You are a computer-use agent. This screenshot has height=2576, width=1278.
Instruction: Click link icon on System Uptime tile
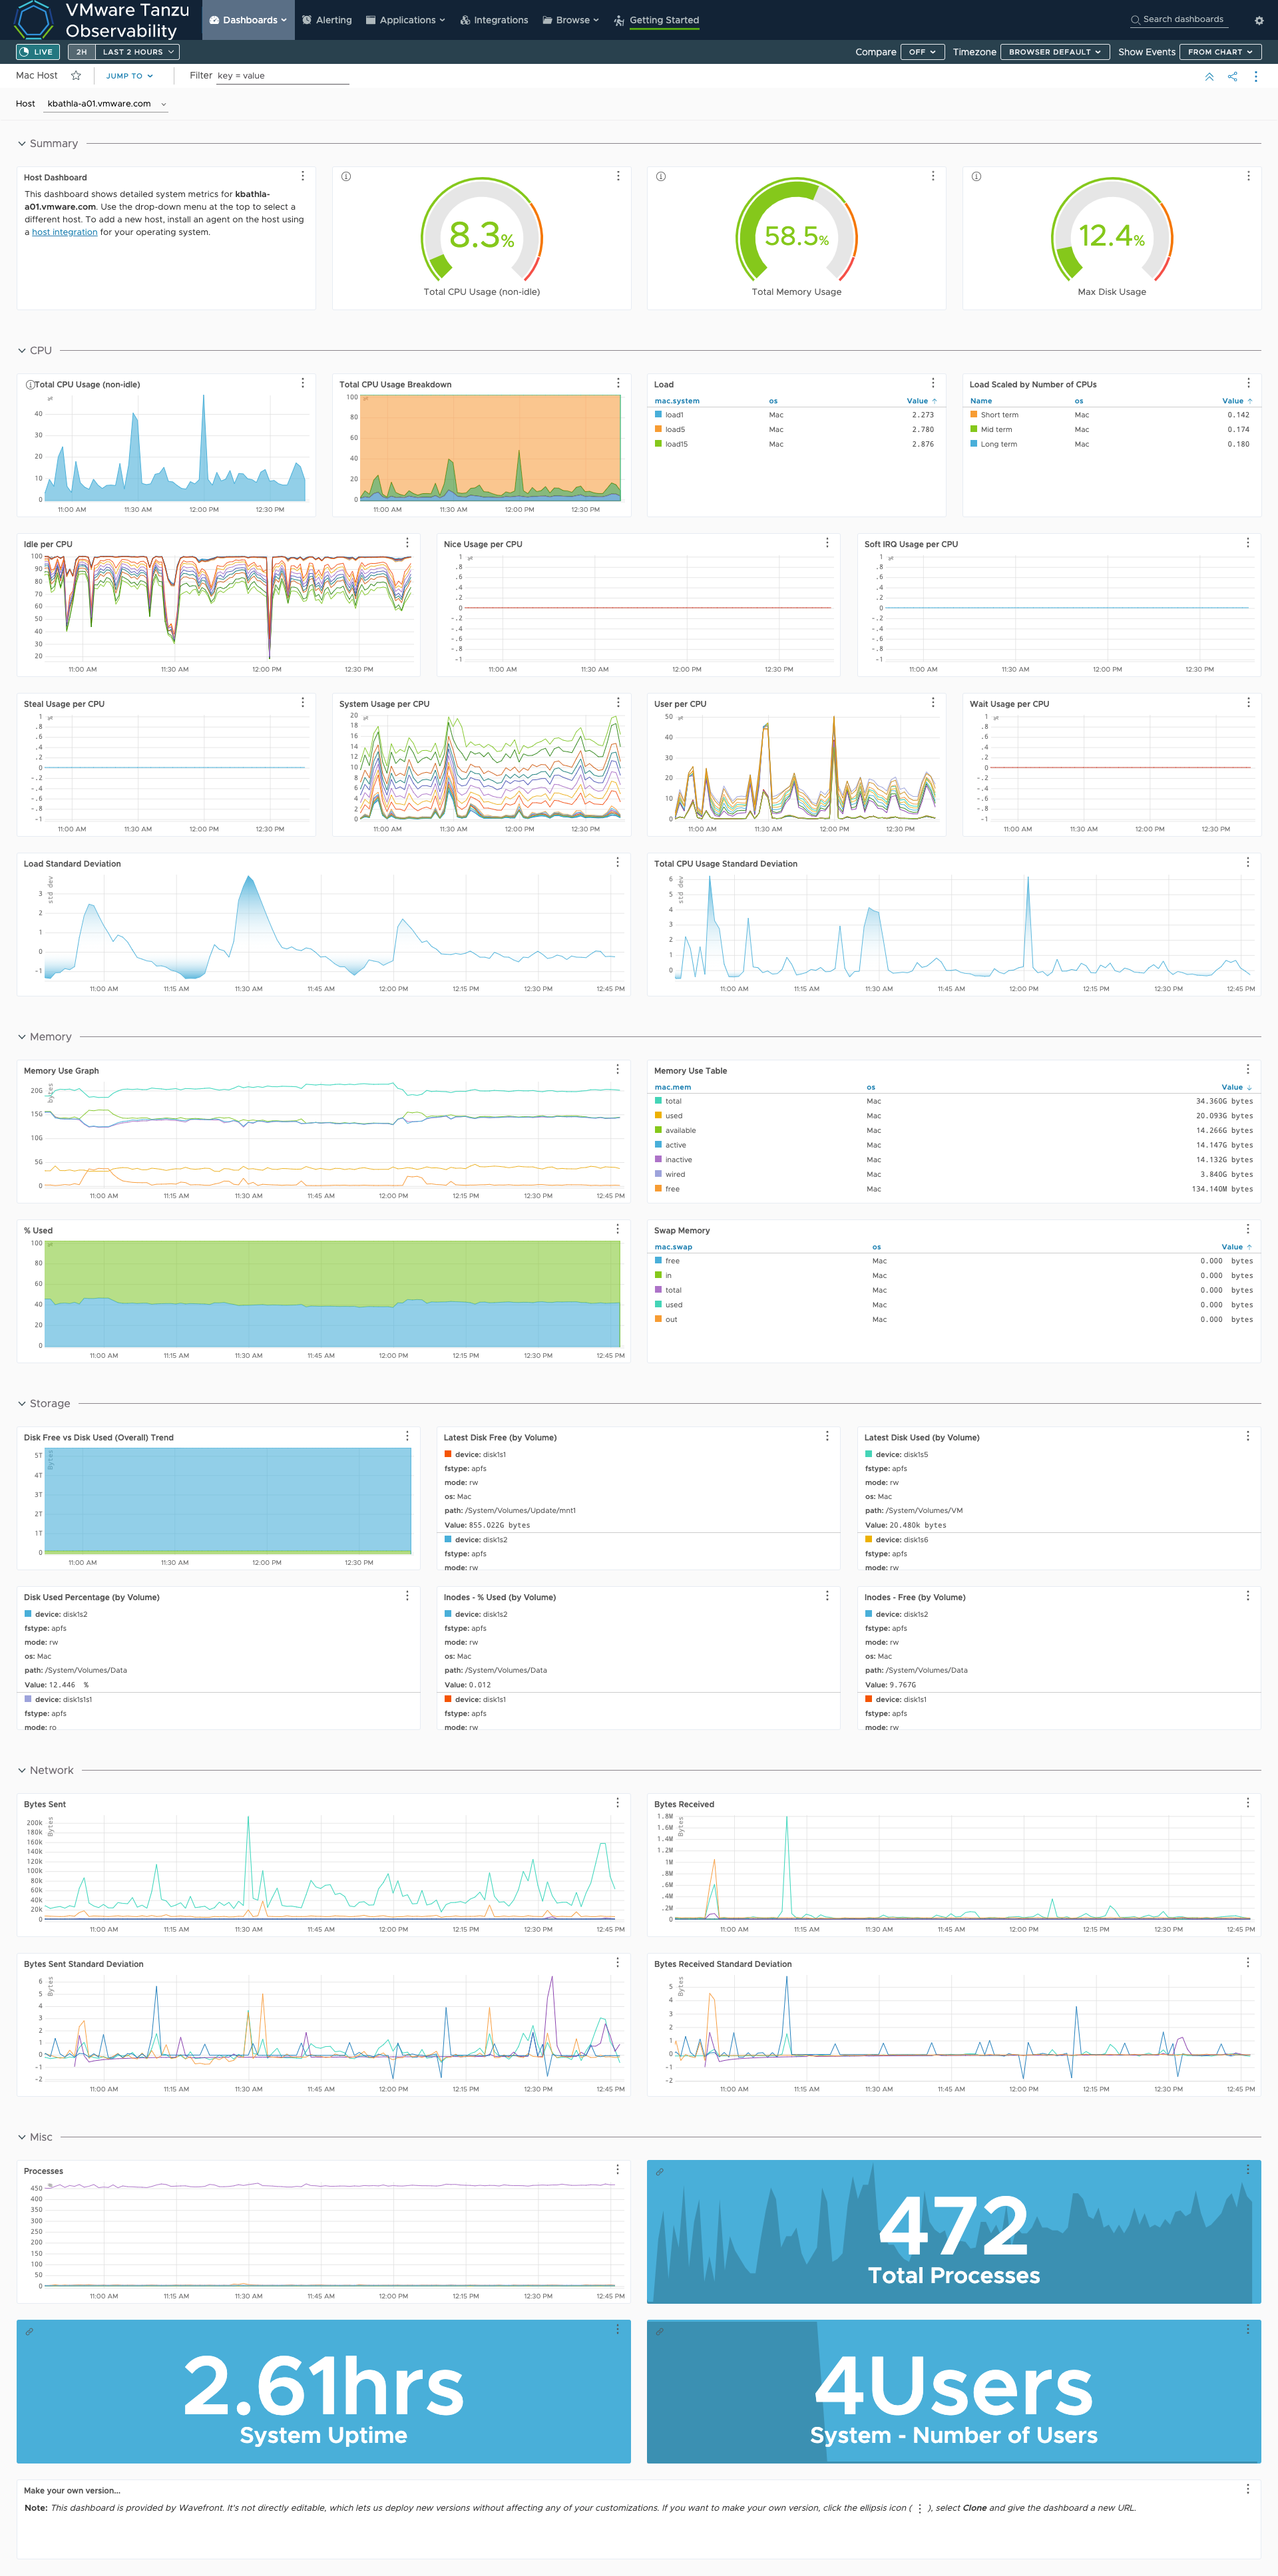coord(29,2332)
